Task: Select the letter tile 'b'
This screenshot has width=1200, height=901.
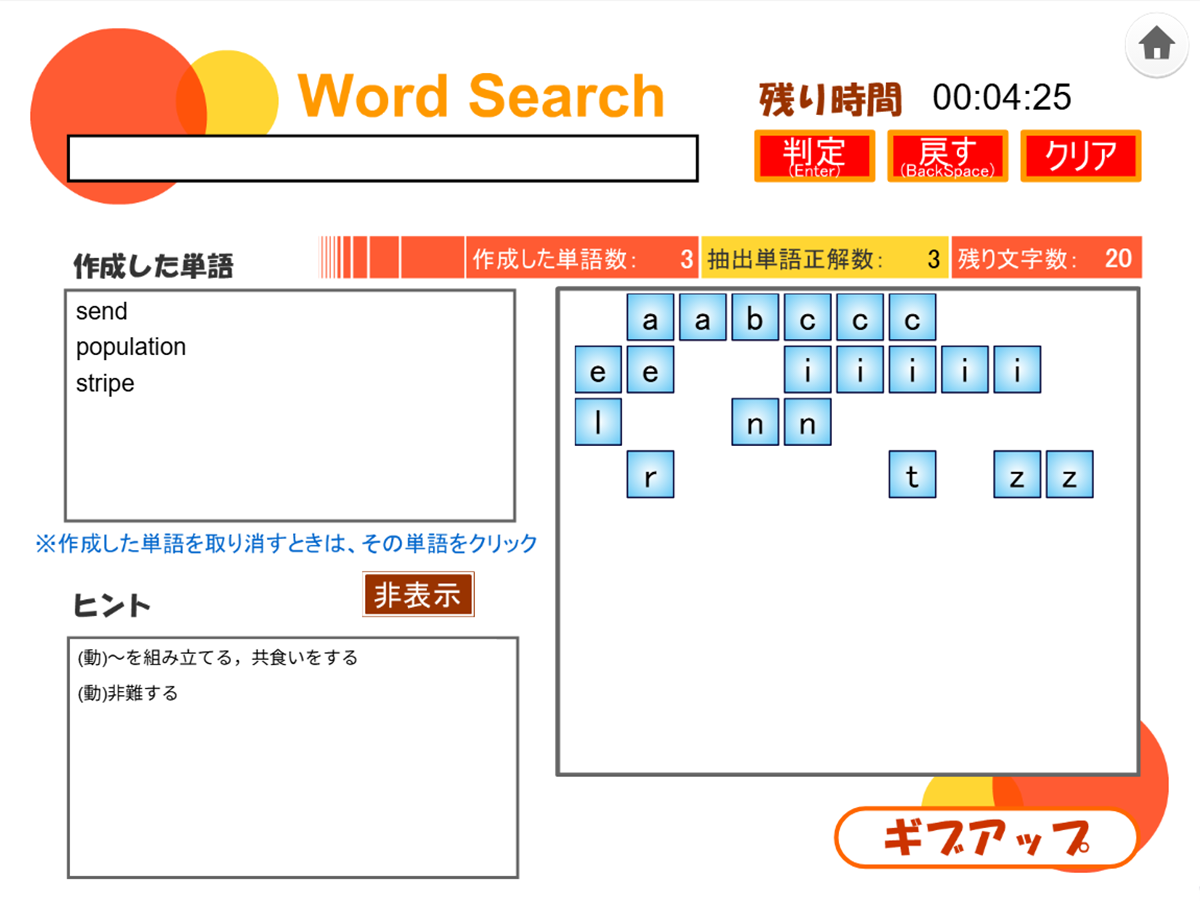Action: point(754,317)
